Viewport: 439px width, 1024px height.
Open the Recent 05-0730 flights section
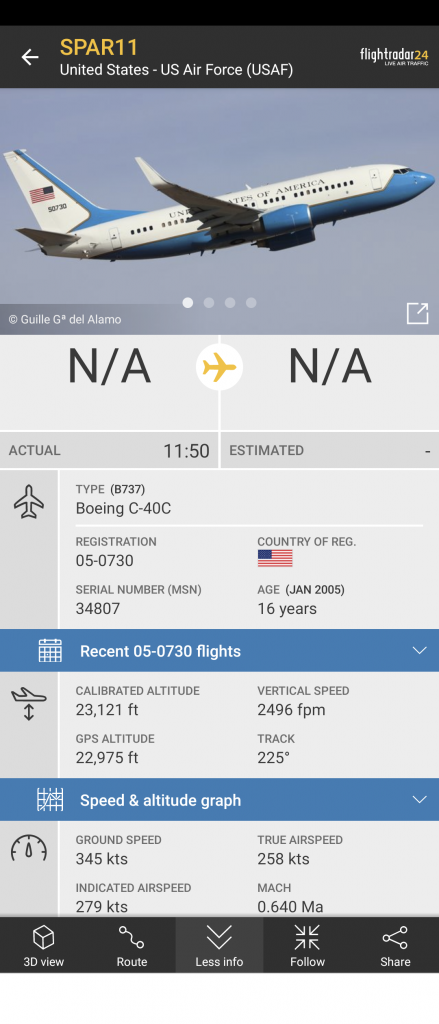click(x=220, y=650)
